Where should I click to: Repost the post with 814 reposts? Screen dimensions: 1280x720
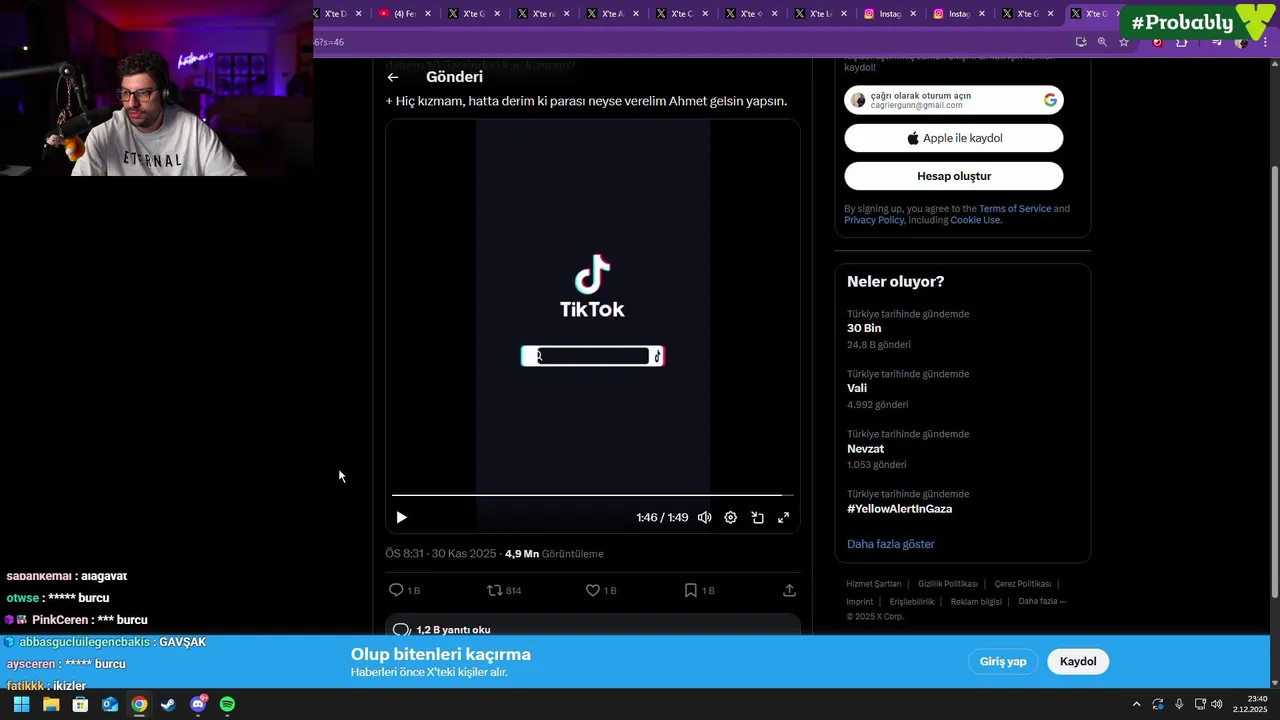pos(504,590)
